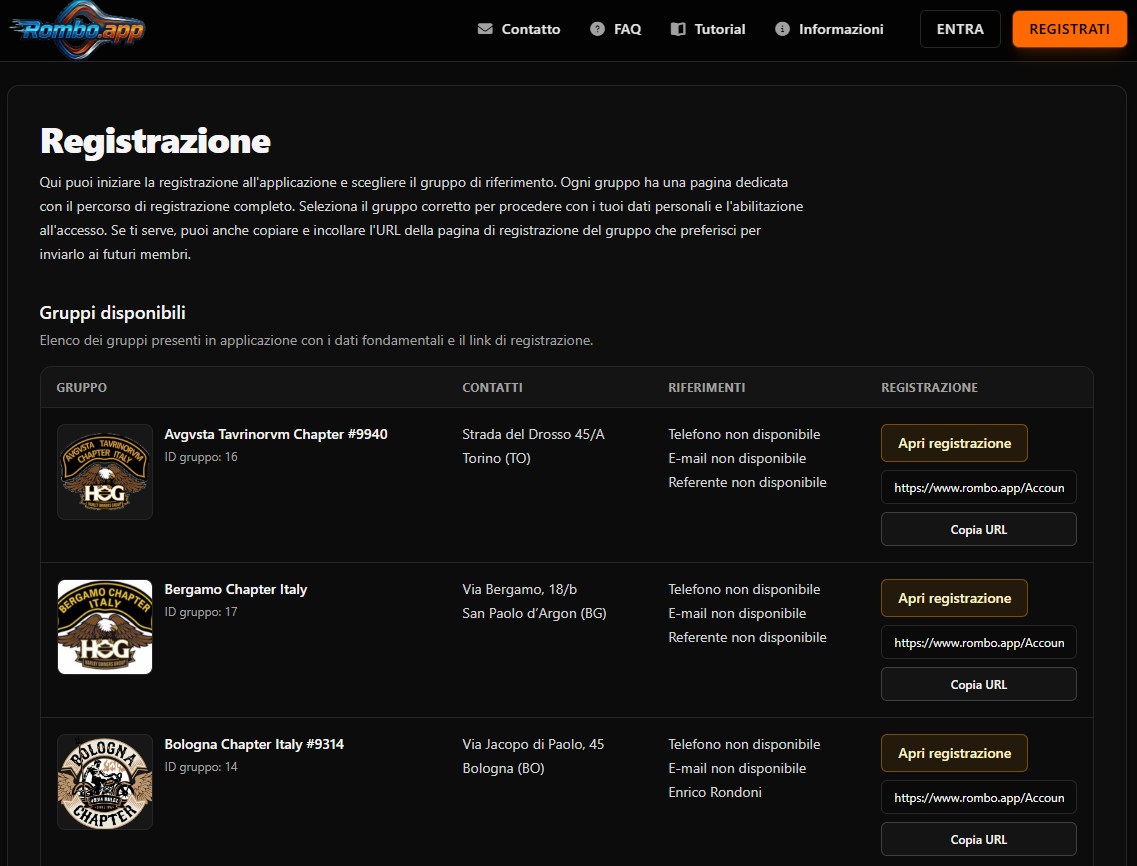Screen dimensions: 1137x866
Task: Click the orange REGISTRATI button
Action: [x=1070, y=29]
